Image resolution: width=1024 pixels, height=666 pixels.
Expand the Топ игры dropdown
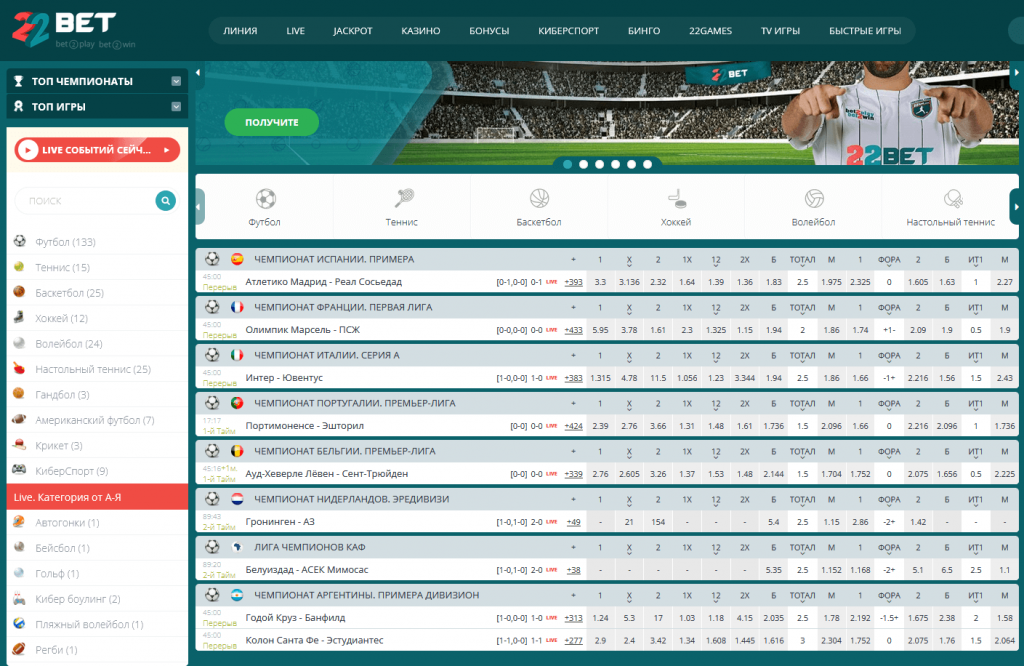click(x=176, y=107)
